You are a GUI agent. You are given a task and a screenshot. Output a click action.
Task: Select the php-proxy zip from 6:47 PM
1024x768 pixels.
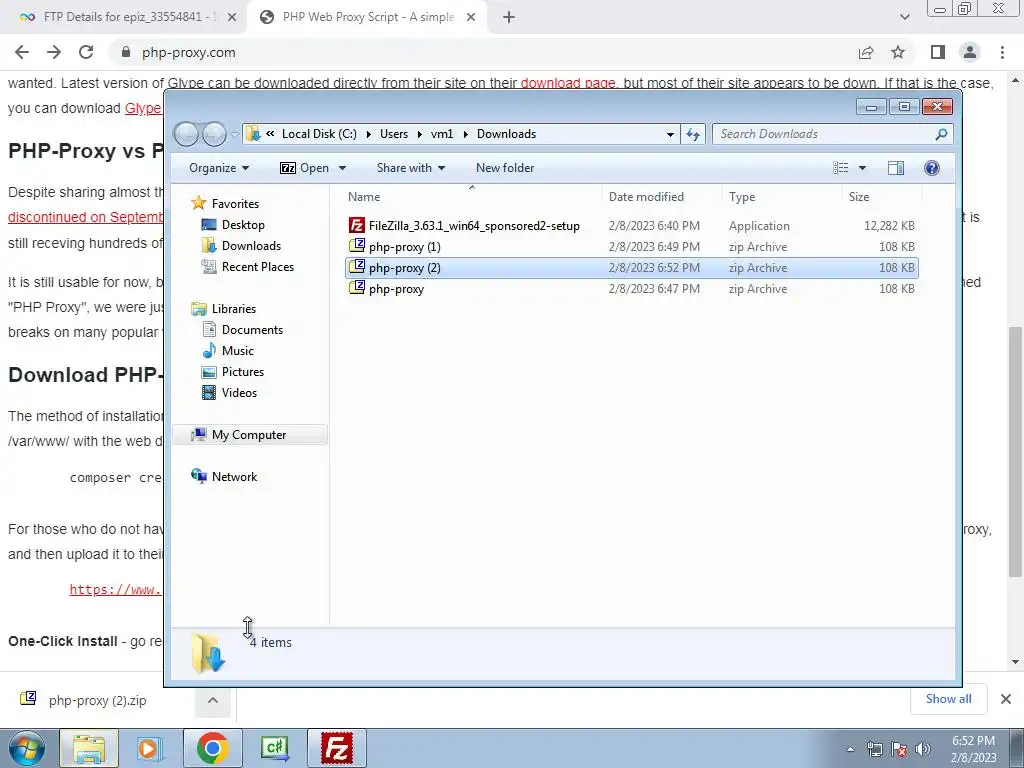(x=631, y=289)
